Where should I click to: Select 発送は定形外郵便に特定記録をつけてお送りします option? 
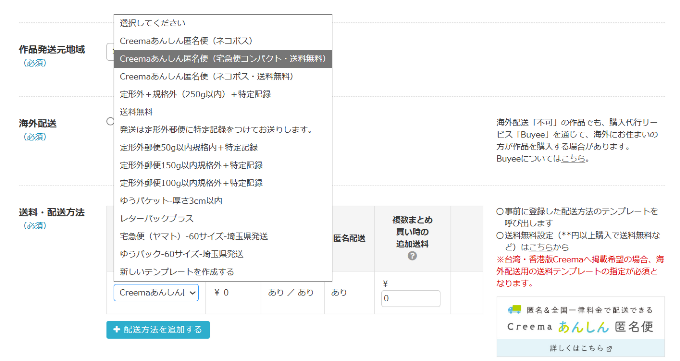tap(223, 130)
